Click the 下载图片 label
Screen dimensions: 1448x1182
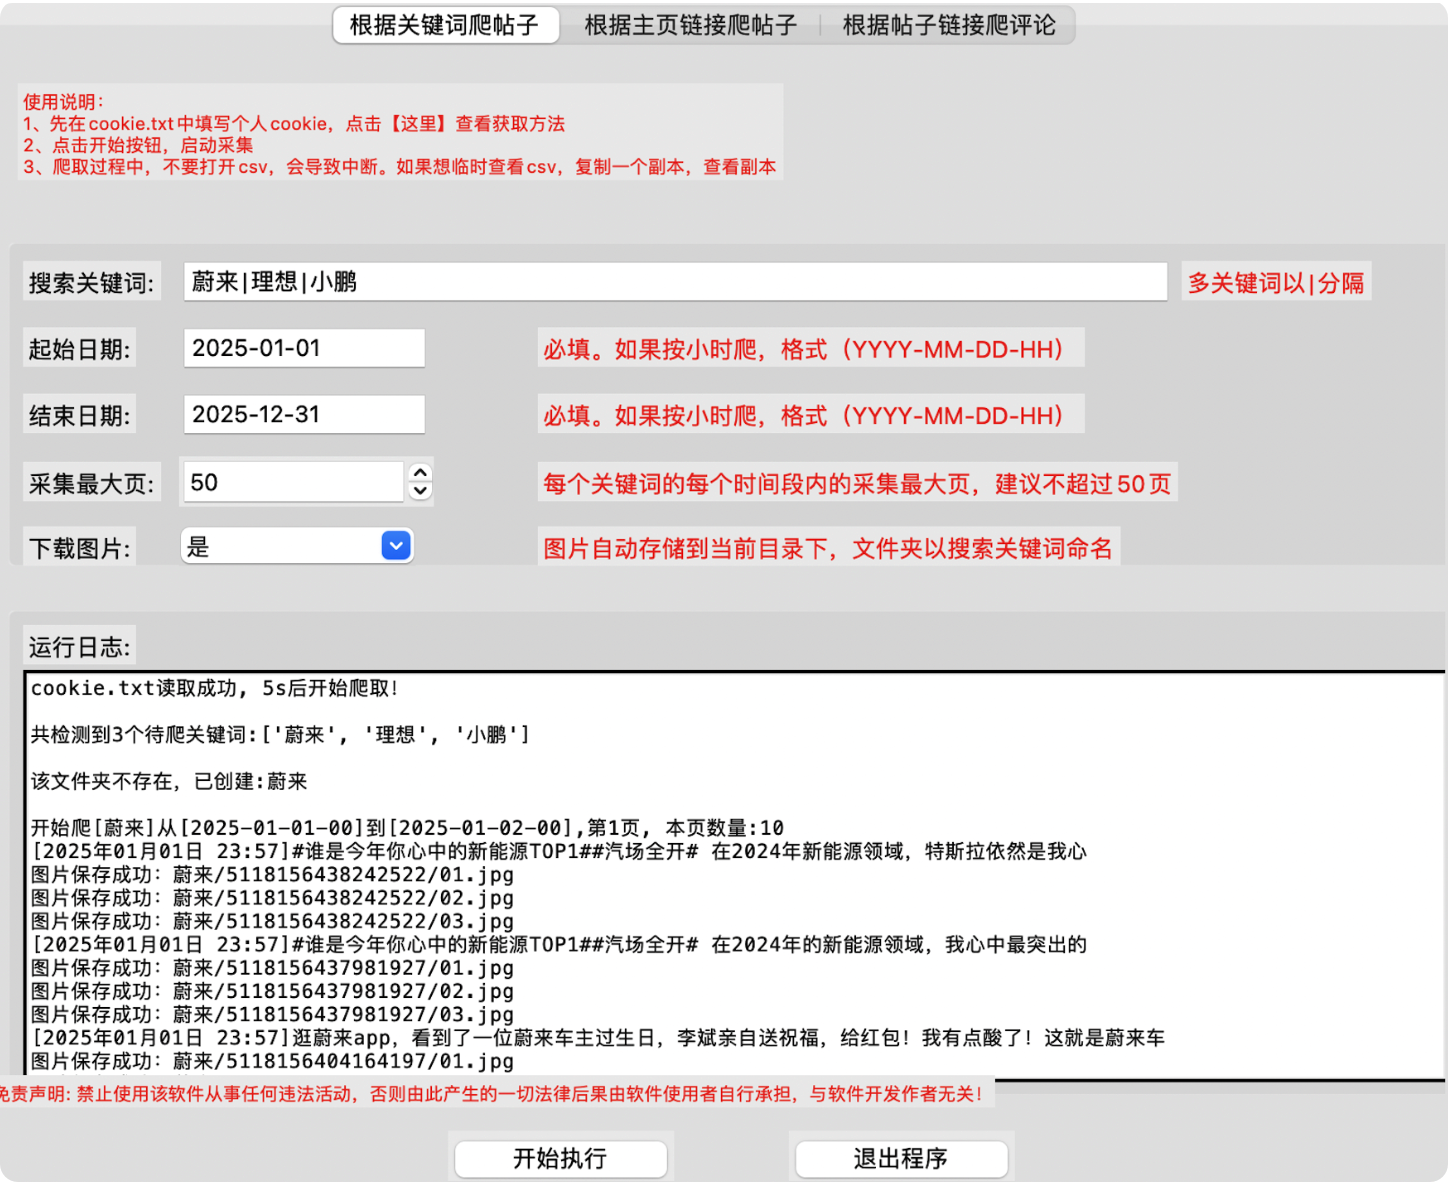pos(80,548)
